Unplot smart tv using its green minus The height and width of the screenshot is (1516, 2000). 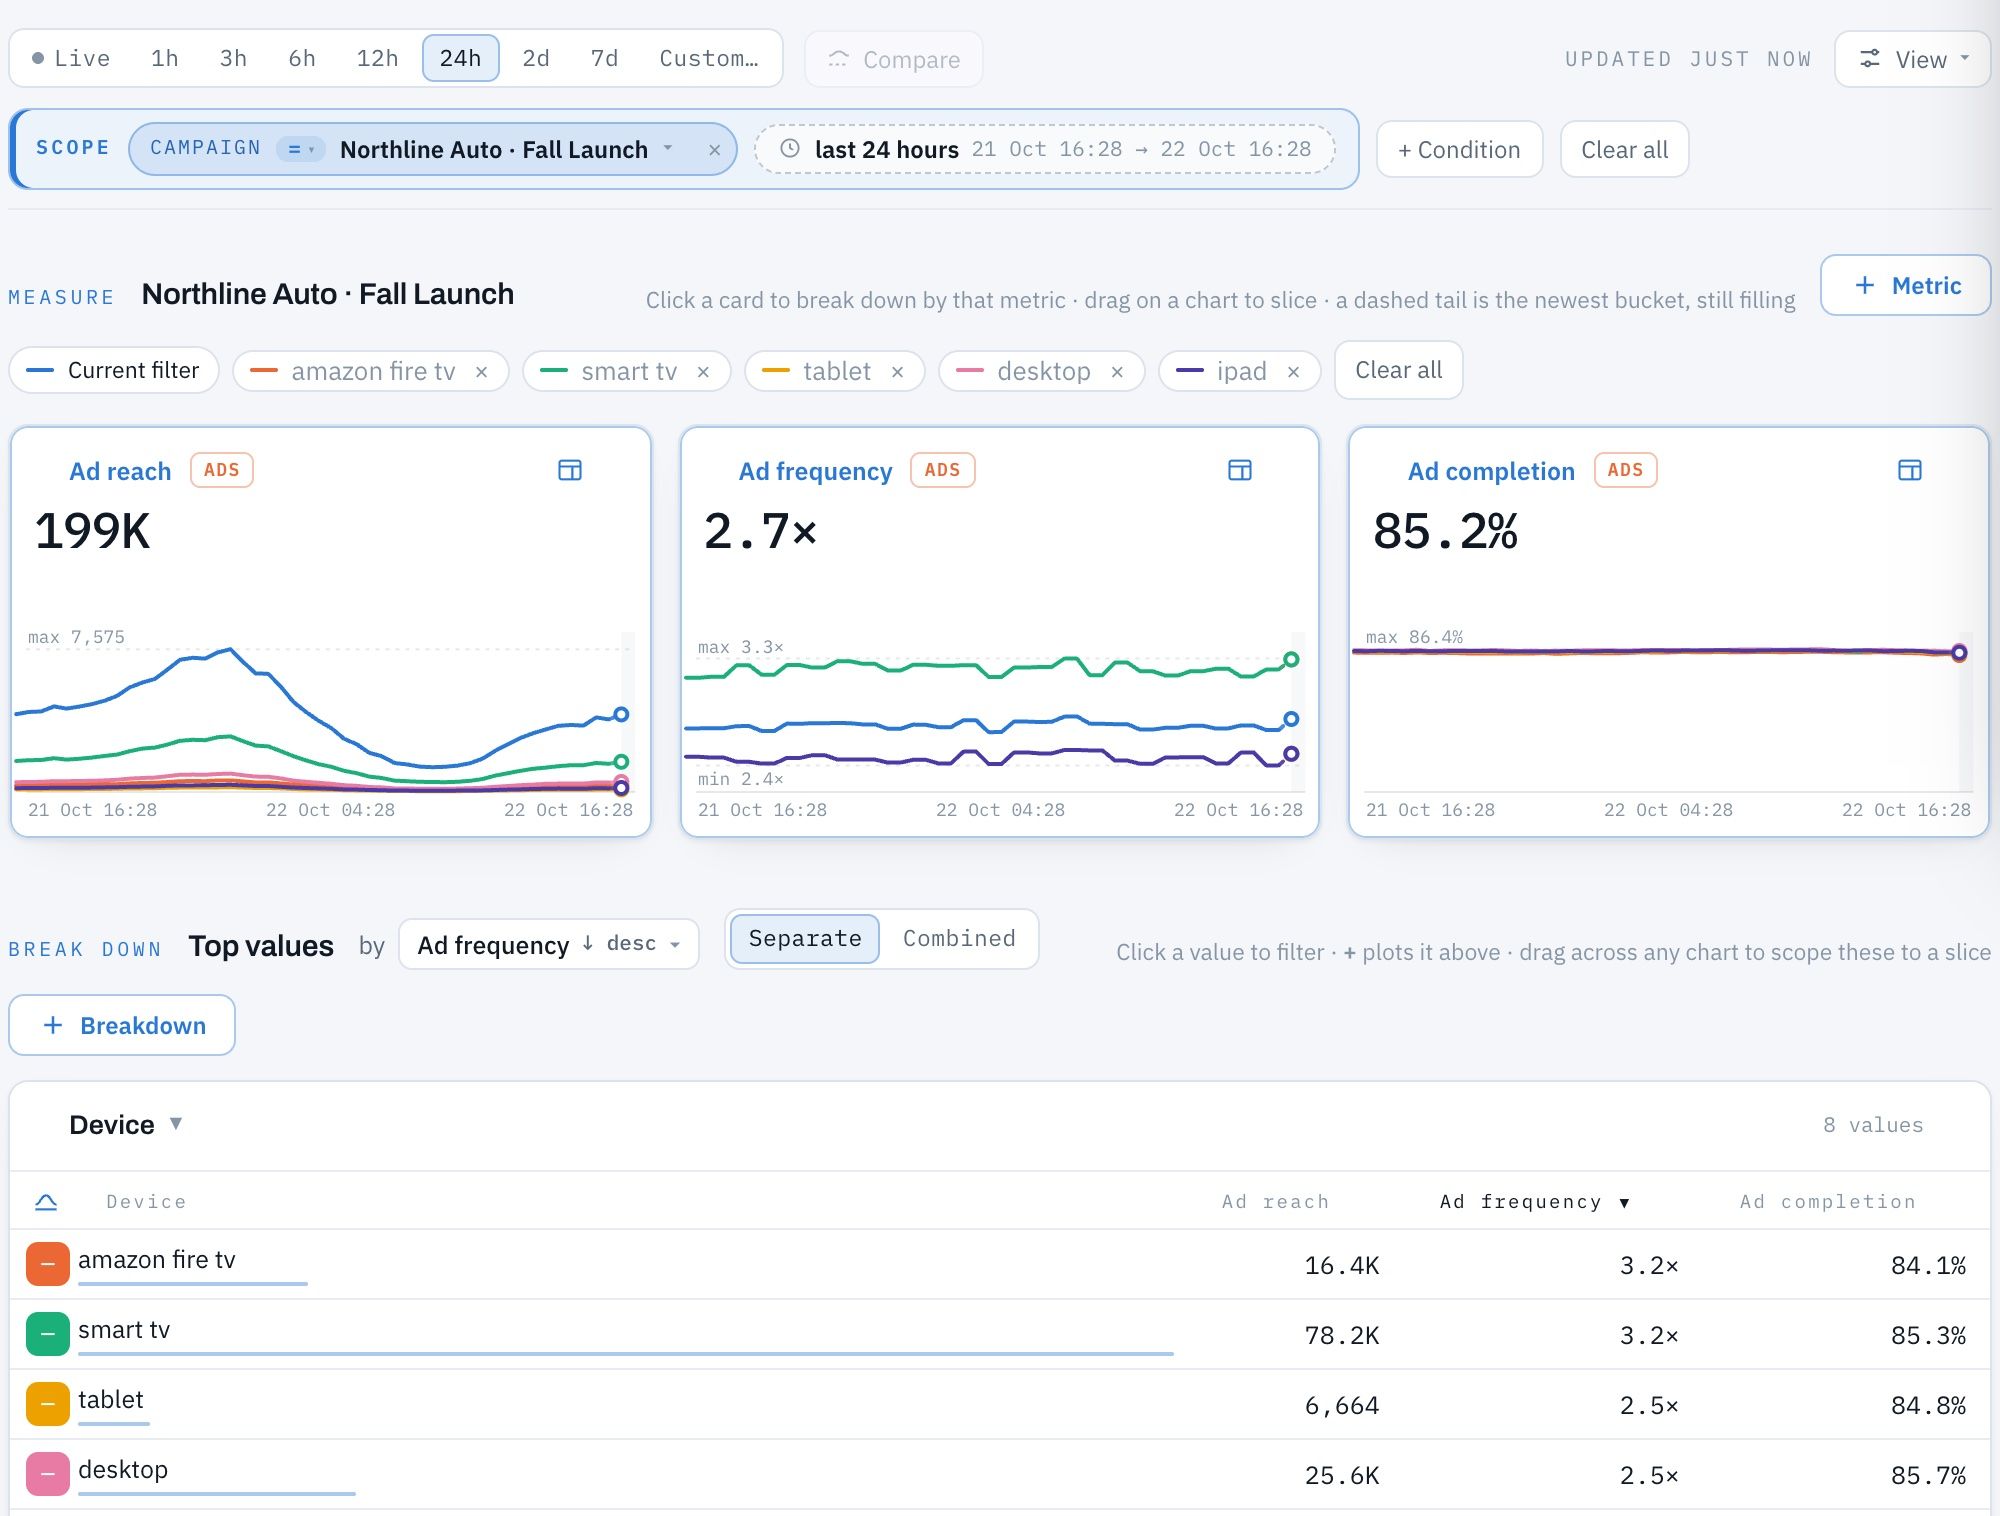coord(48,1334)
